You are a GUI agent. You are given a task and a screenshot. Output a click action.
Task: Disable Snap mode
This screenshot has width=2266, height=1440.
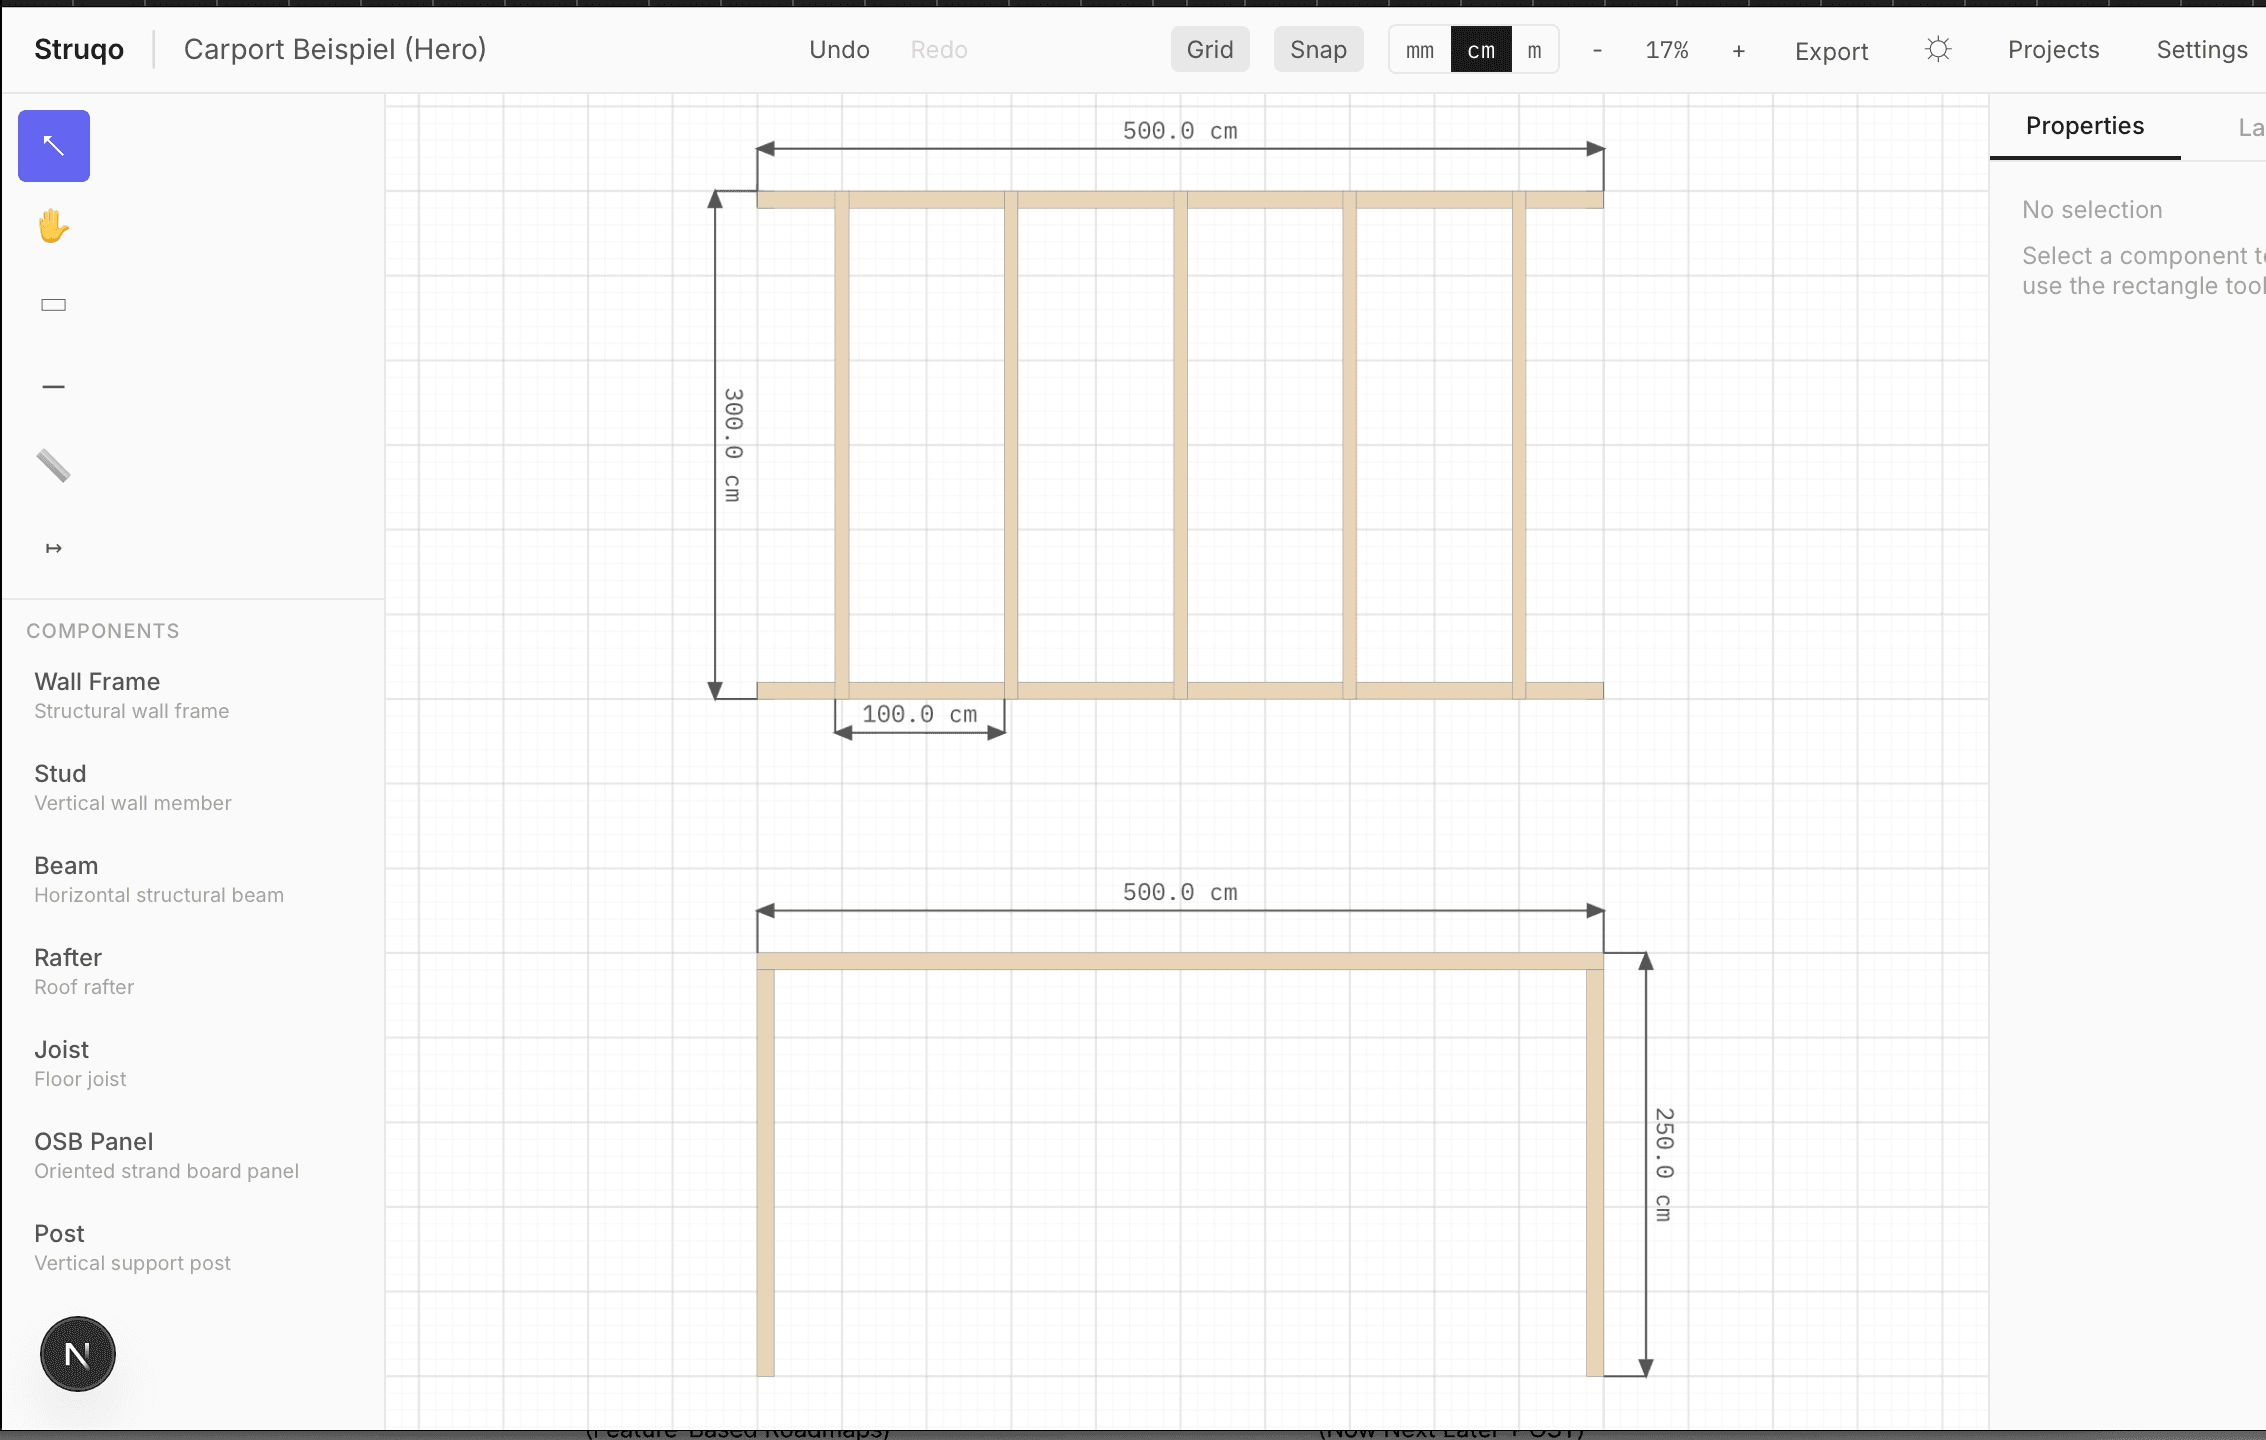click(1317, 50)
